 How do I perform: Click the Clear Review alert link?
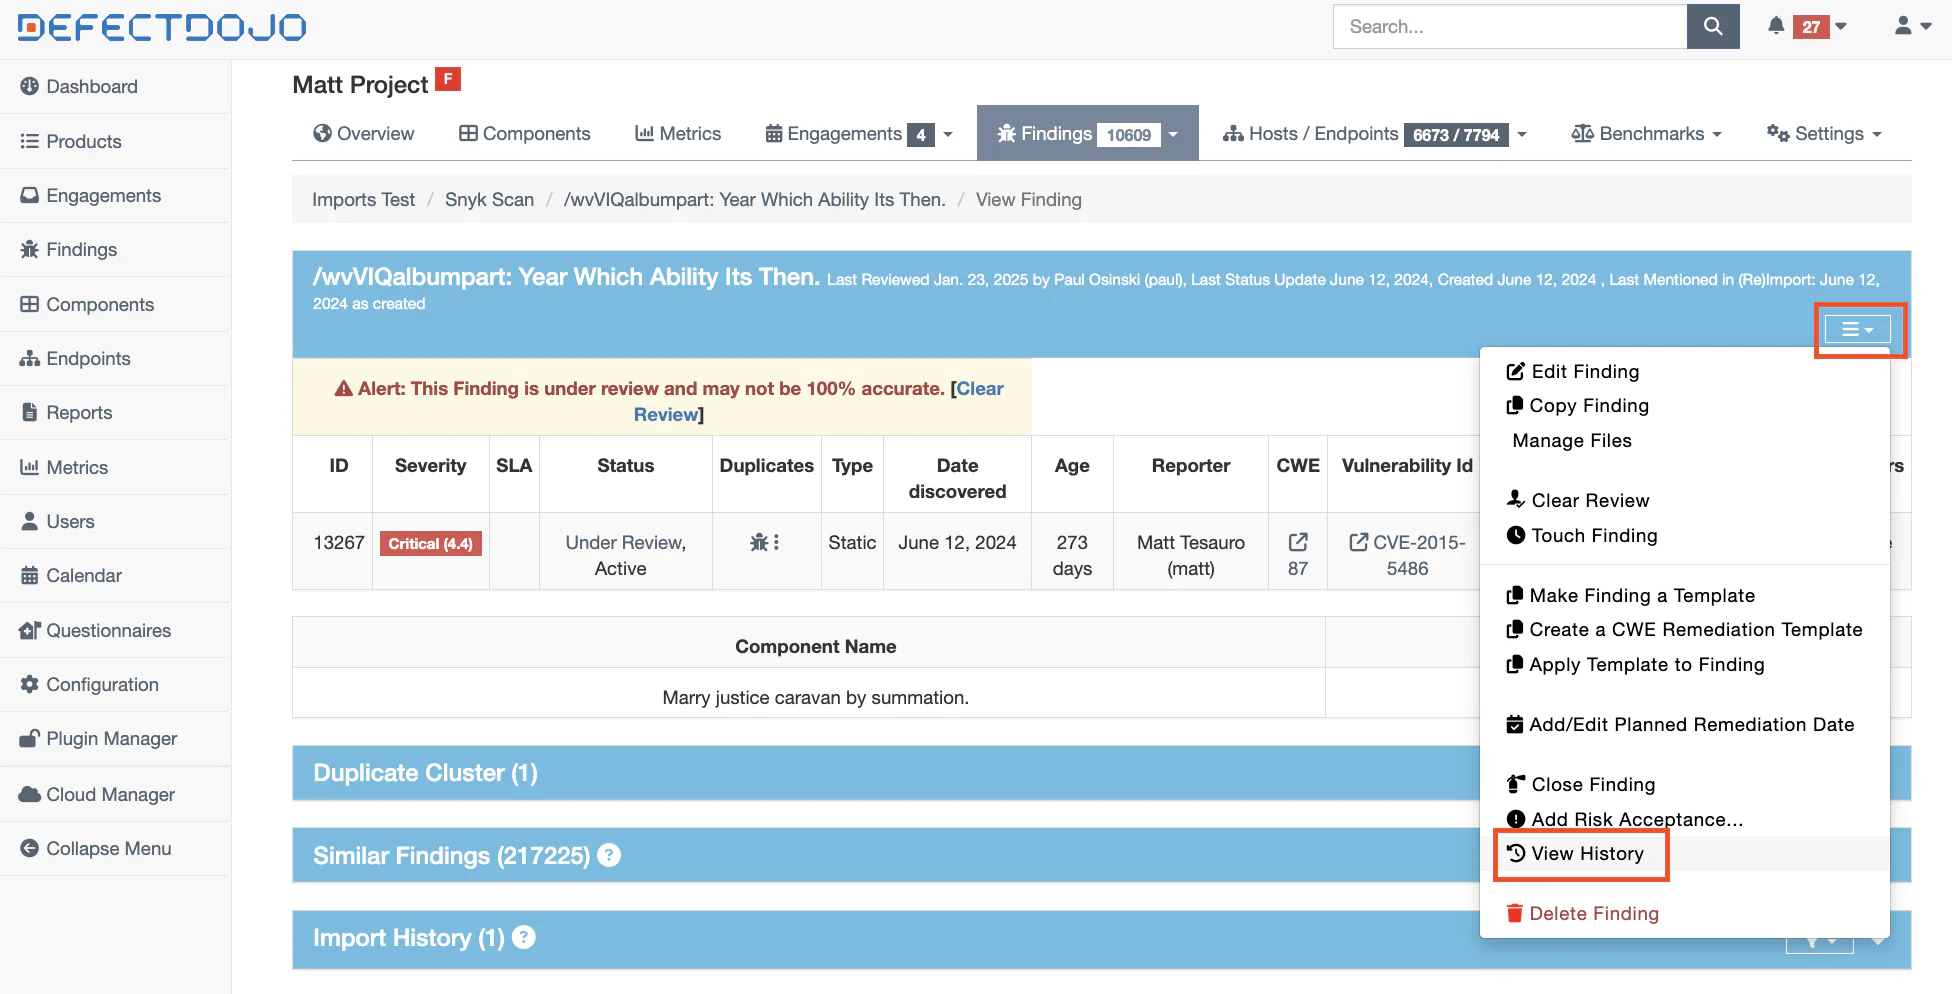pyautogui.click(x=979, y=389)
